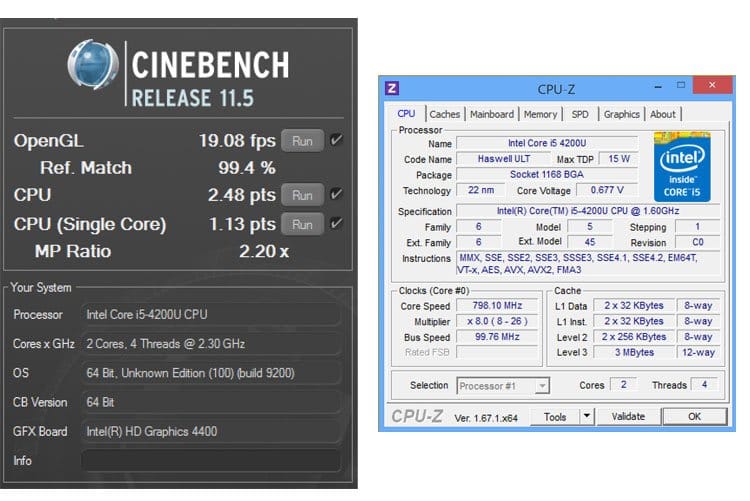Run the CPU Single Core benchmark
Image resolution: width=750 pixels, height=501 pixels.
point(301,223)
